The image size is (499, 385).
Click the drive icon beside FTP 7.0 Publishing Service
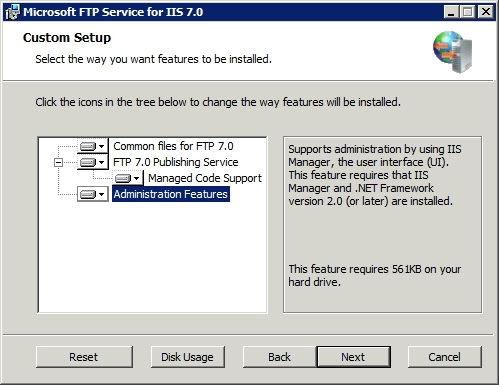(x=88, y=162)
